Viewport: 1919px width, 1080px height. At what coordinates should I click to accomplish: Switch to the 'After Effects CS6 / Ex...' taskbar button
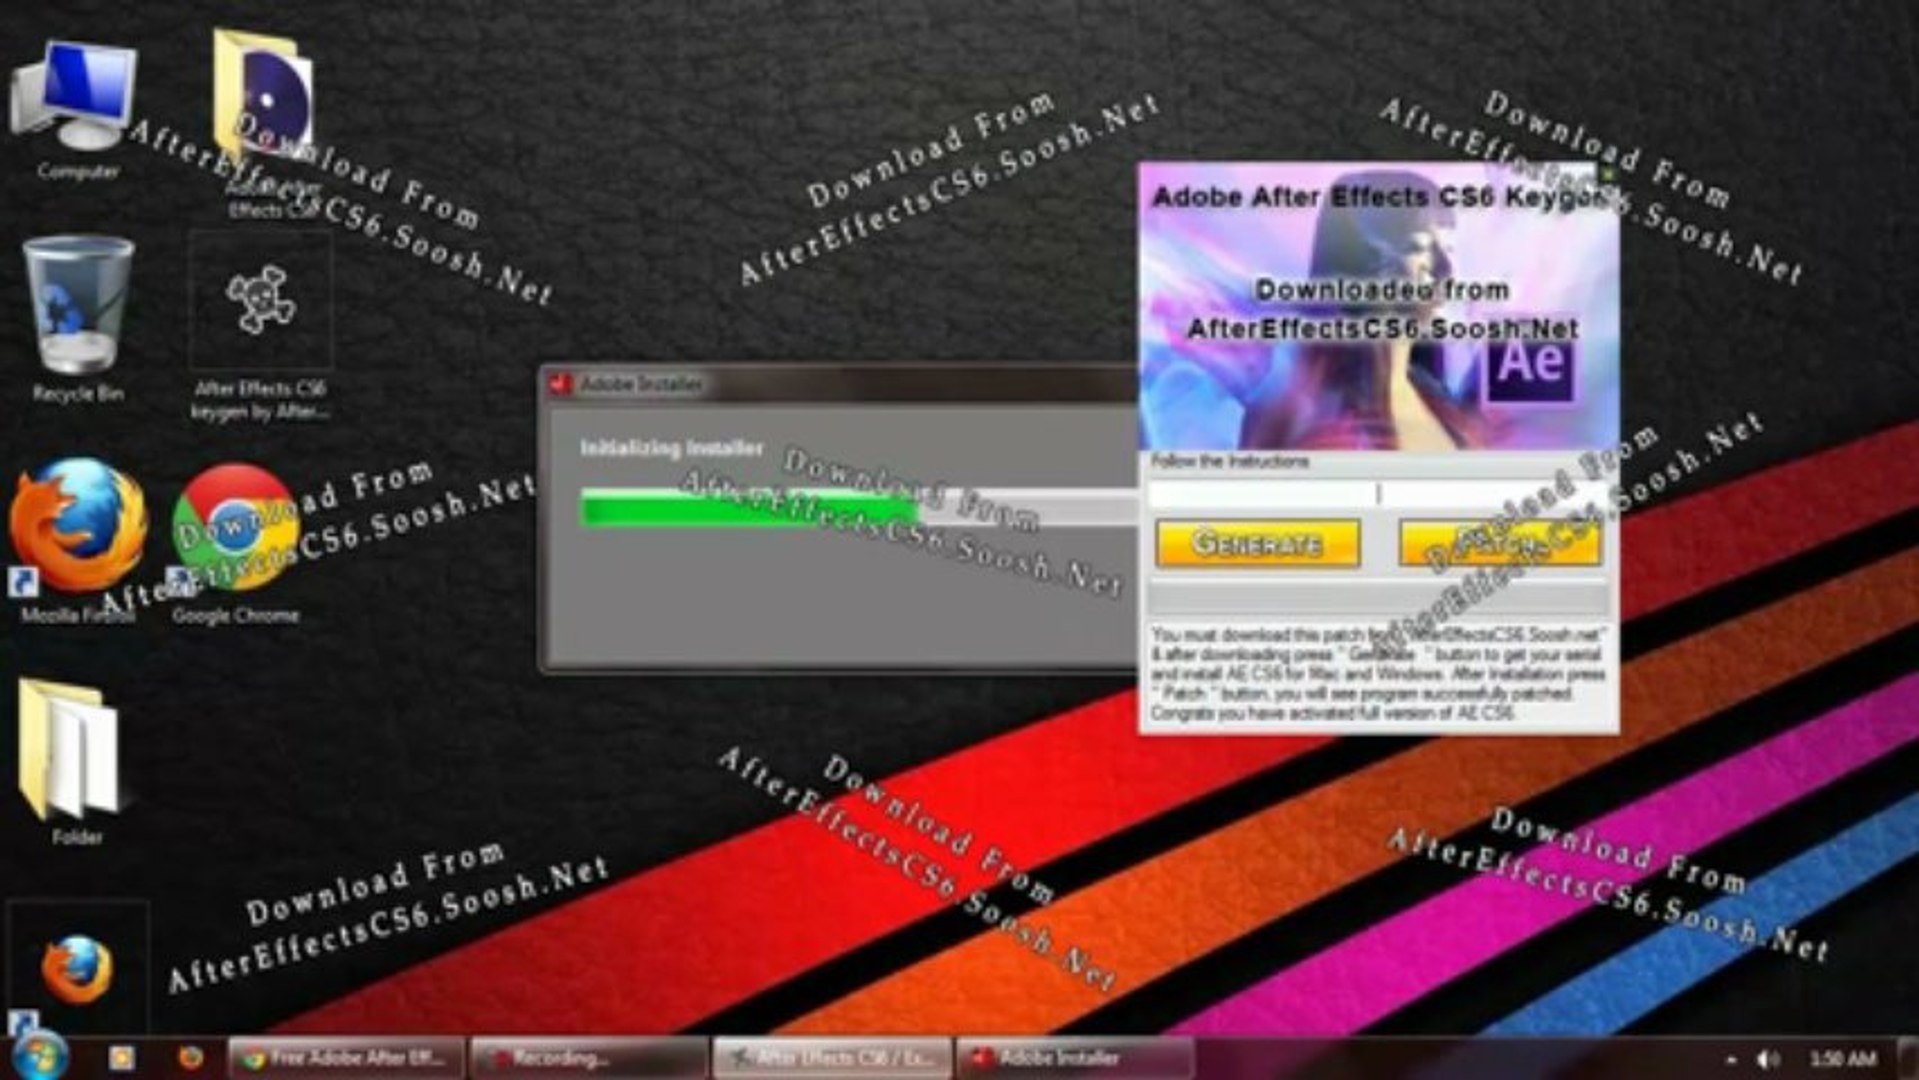click(x=831, y=1057)
